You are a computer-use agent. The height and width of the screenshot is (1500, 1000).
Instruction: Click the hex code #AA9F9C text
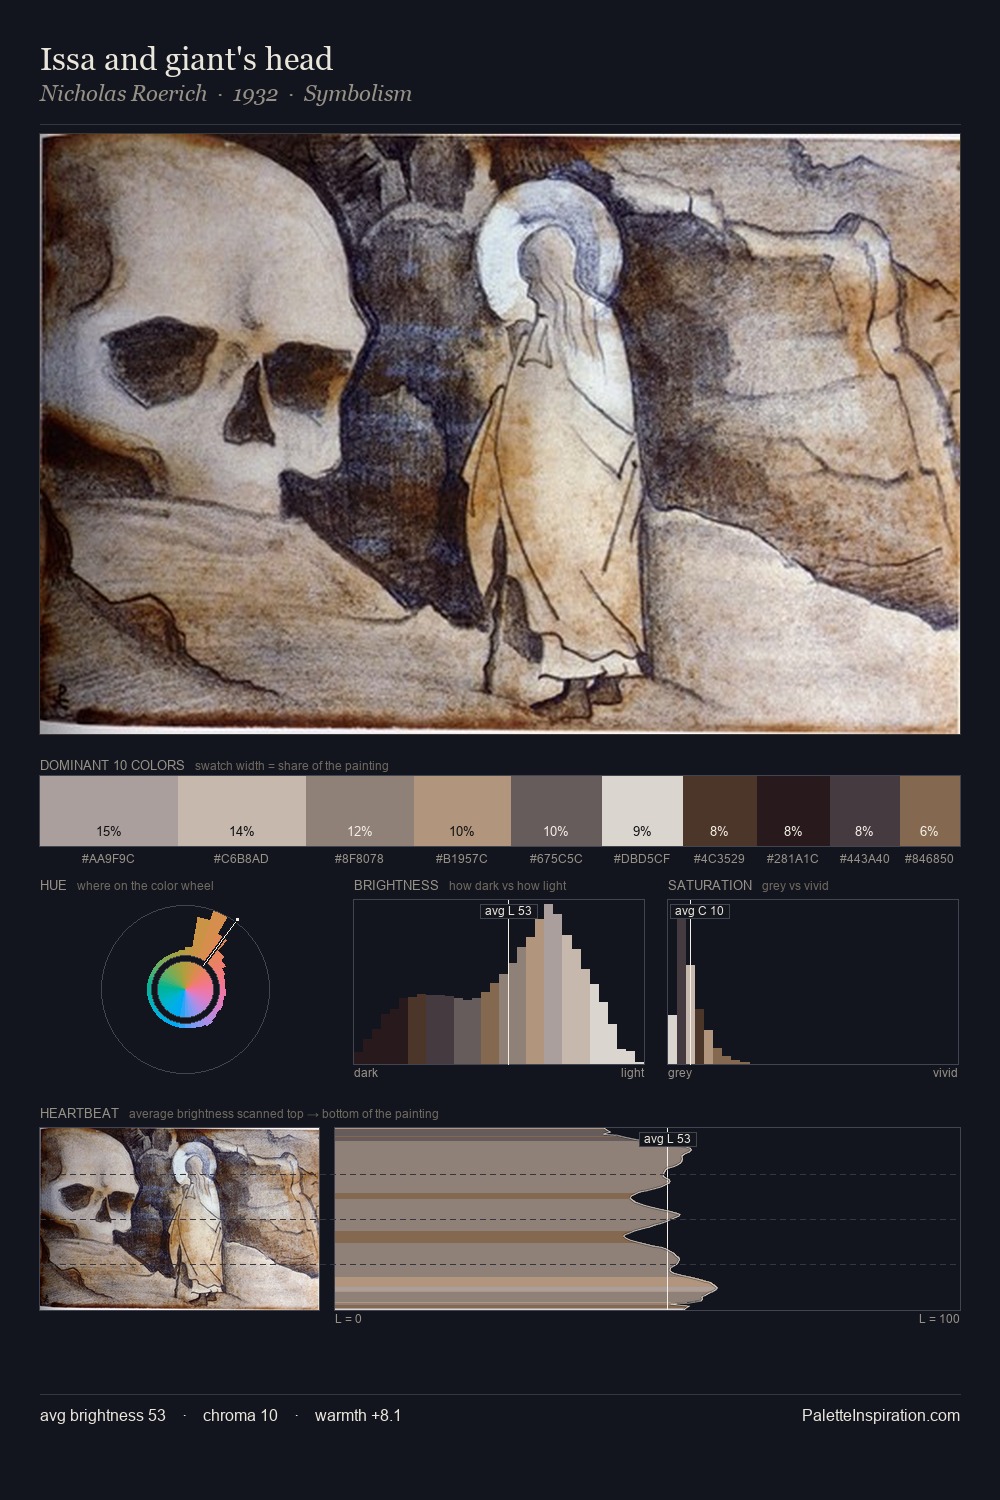(x=108, y=859)
